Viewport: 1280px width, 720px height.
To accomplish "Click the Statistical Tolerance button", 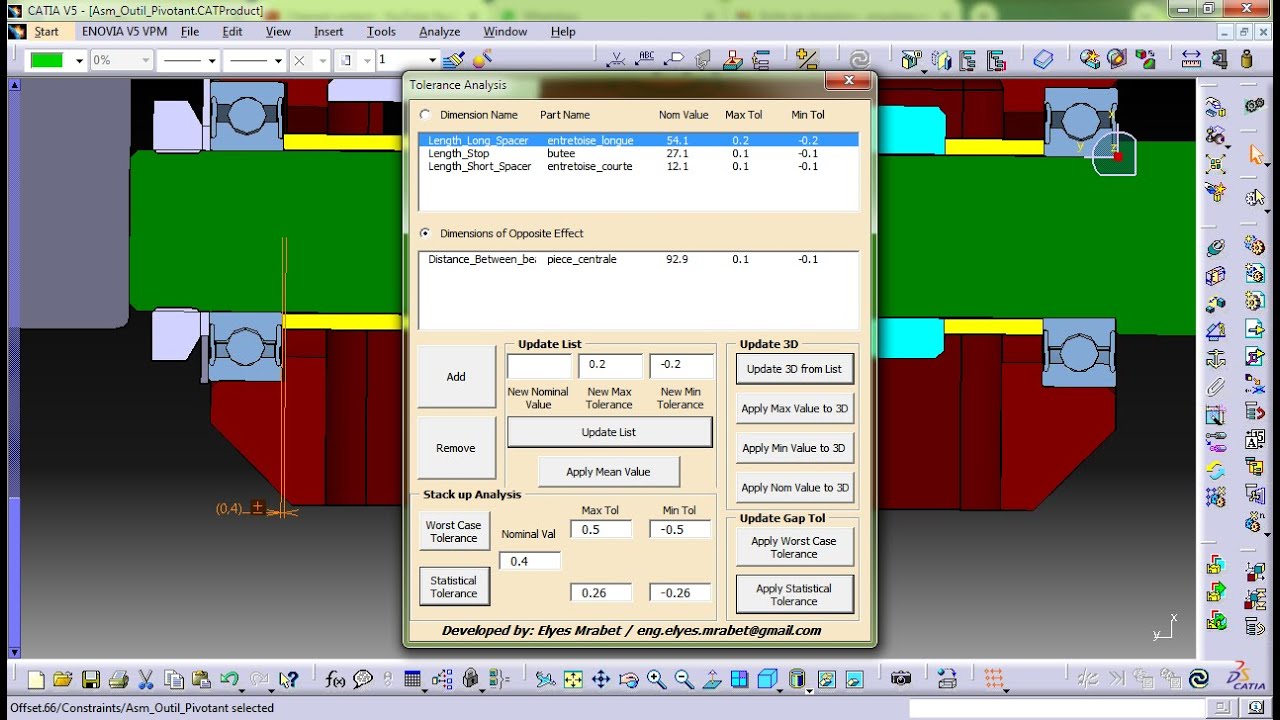I will click(x=454, y=587).
